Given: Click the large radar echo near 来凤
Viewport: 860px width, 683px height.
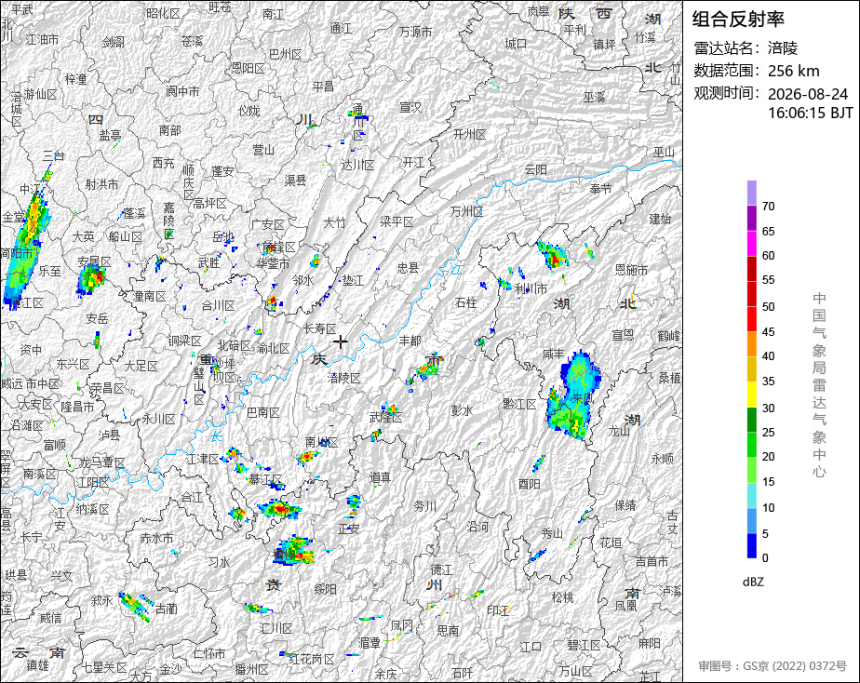Looking at the screenshot, I should point(573,396).
